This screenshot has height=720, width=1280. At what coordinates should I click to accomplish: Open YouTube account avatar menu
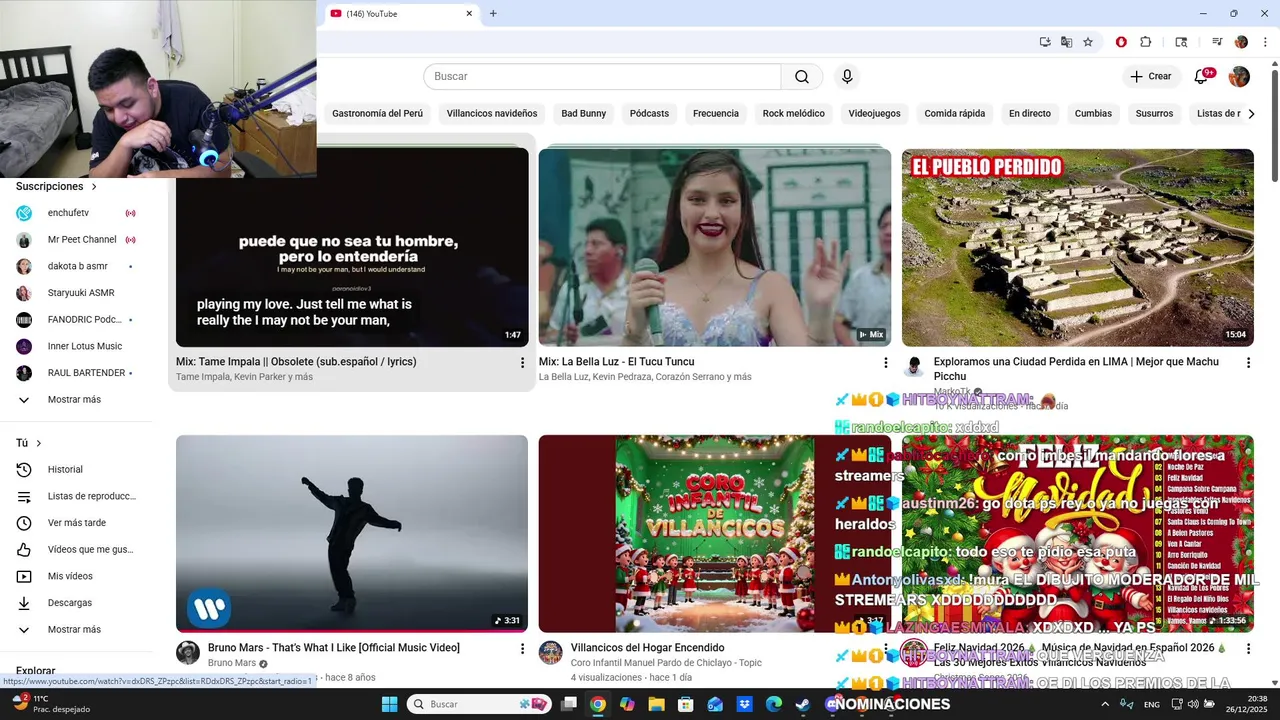click(x=1239, y=77)
